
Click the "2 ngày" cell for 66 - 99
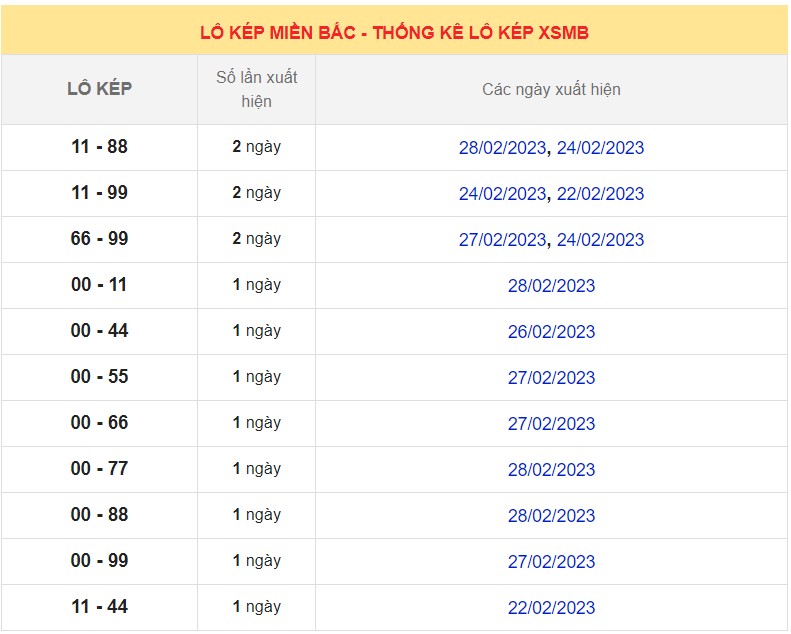(x=256, y=239)
